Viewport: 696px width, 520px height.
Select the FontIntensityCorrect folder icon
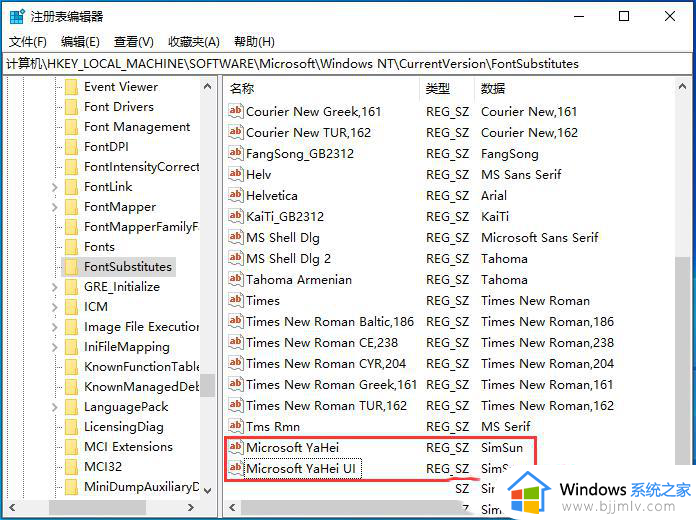(71, 167)
